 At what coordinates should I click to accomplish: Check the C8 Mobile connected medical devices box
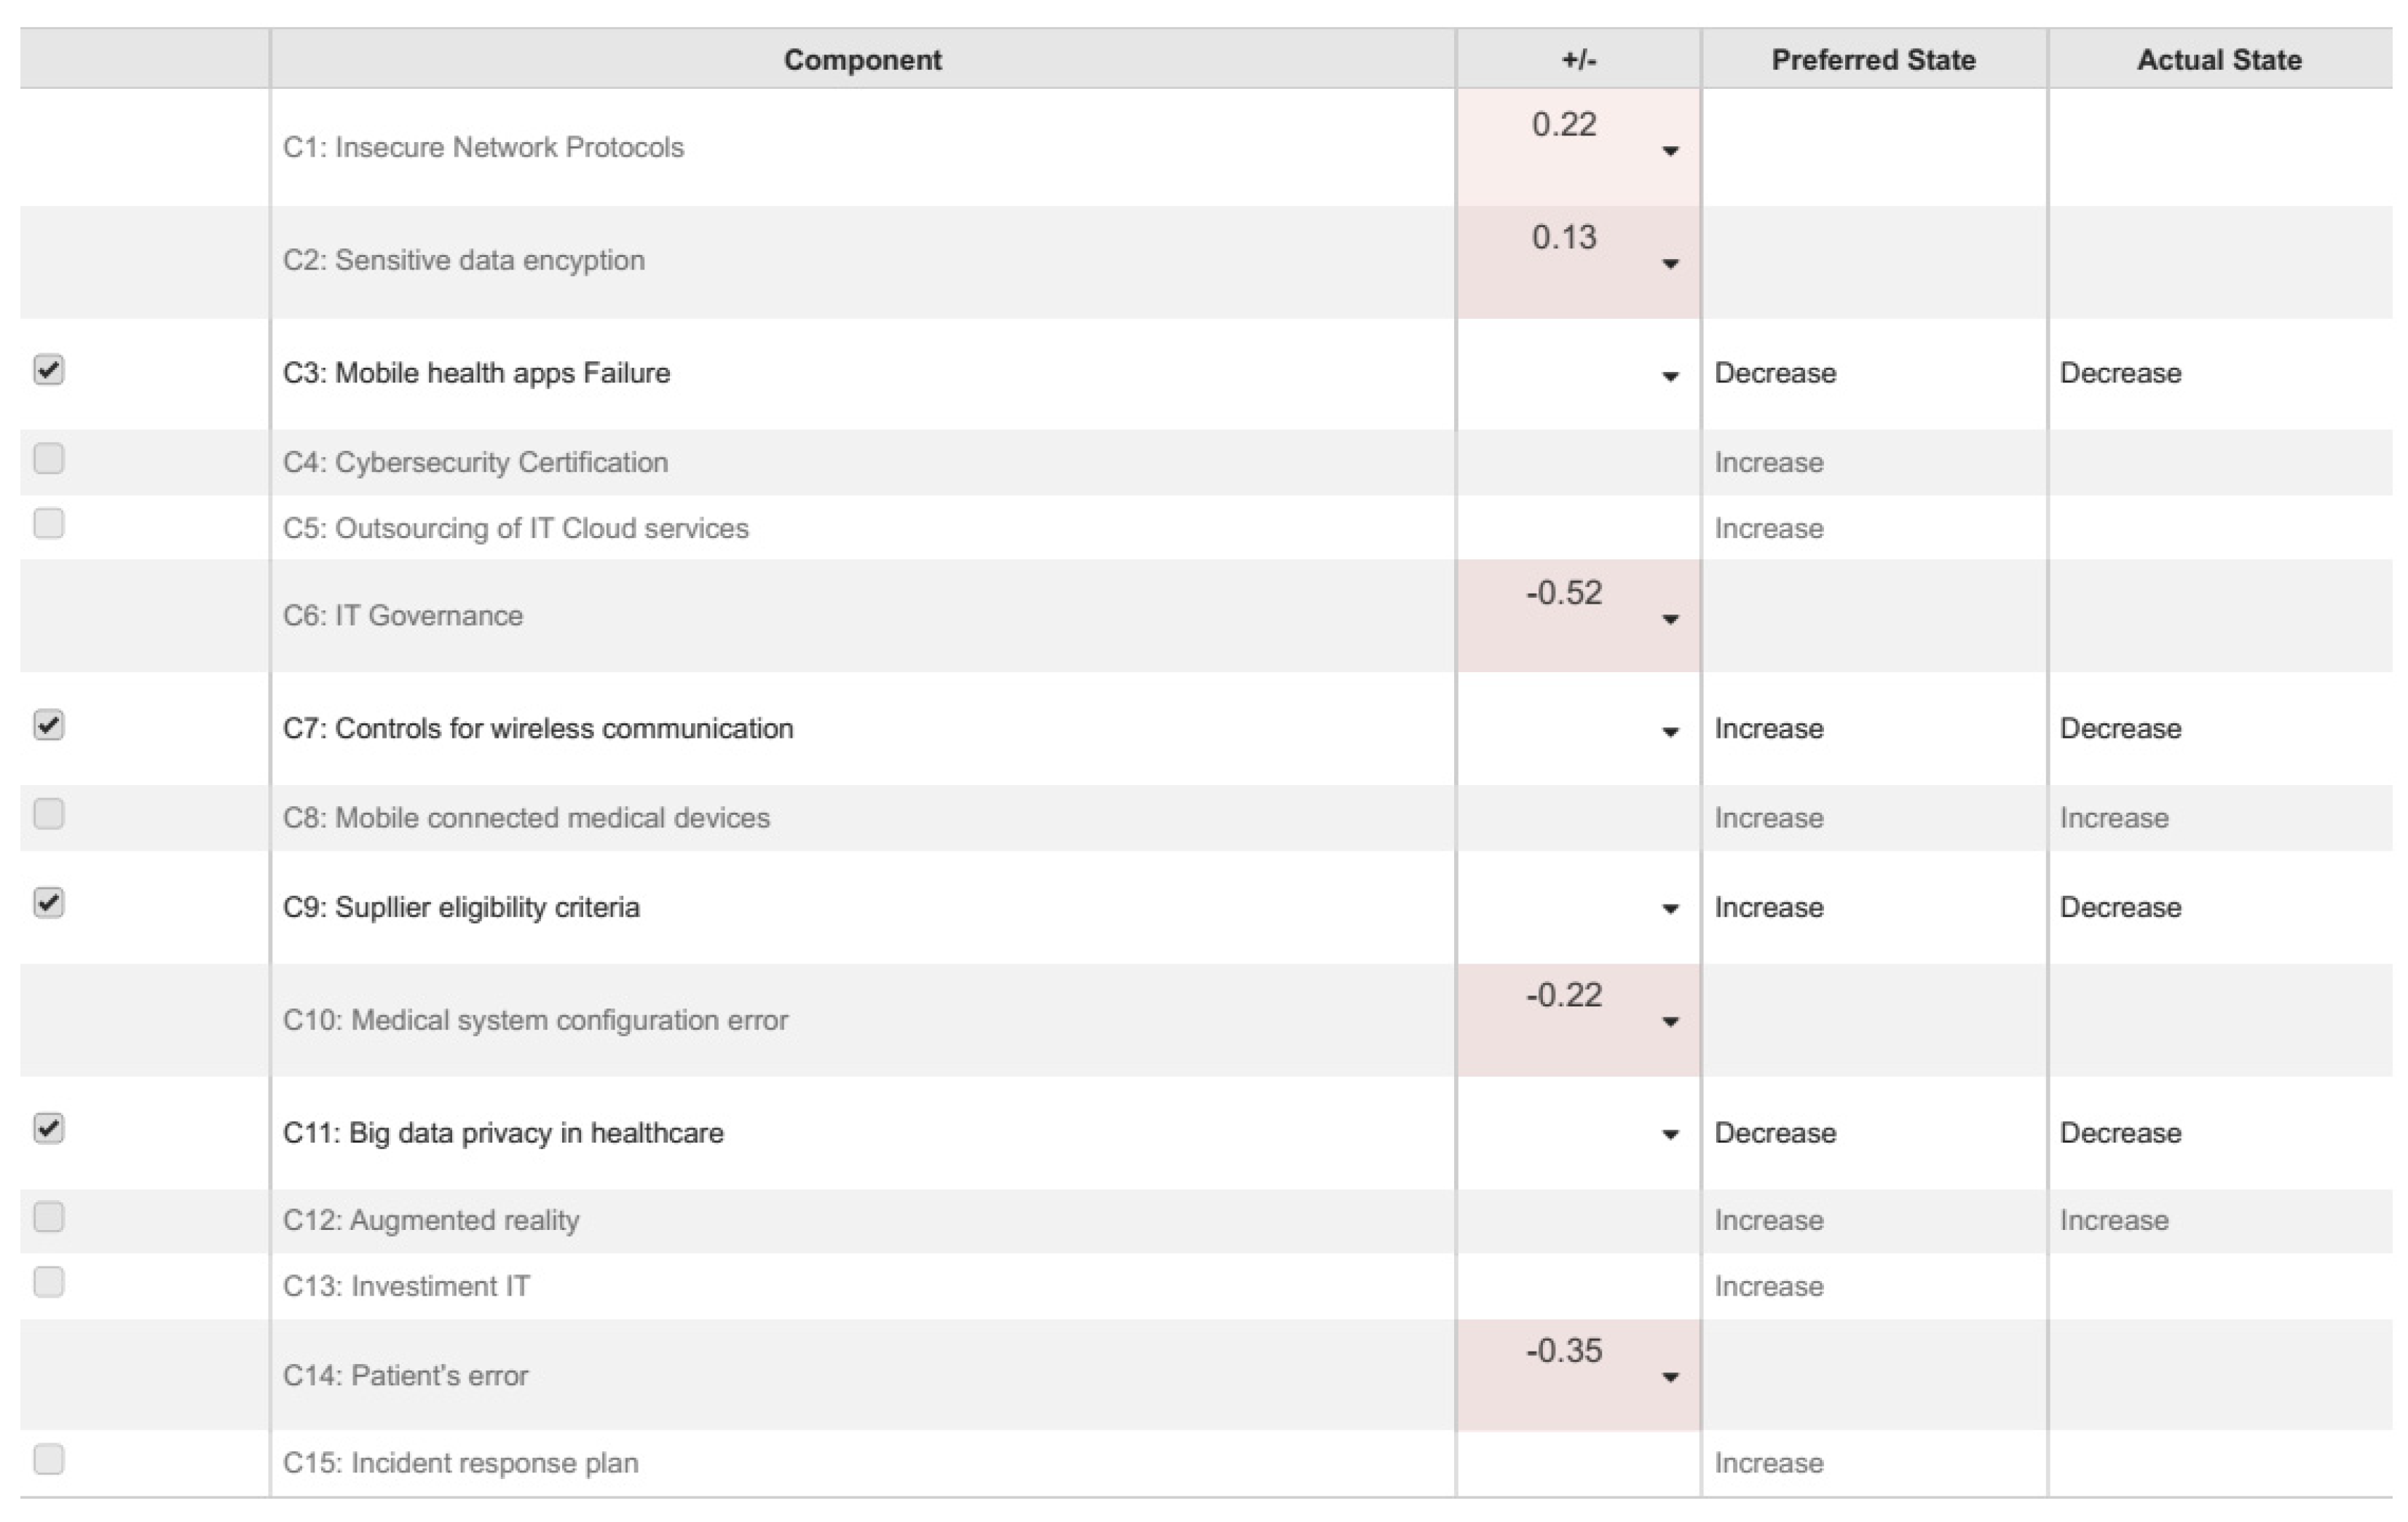click(x=48, y=814)
